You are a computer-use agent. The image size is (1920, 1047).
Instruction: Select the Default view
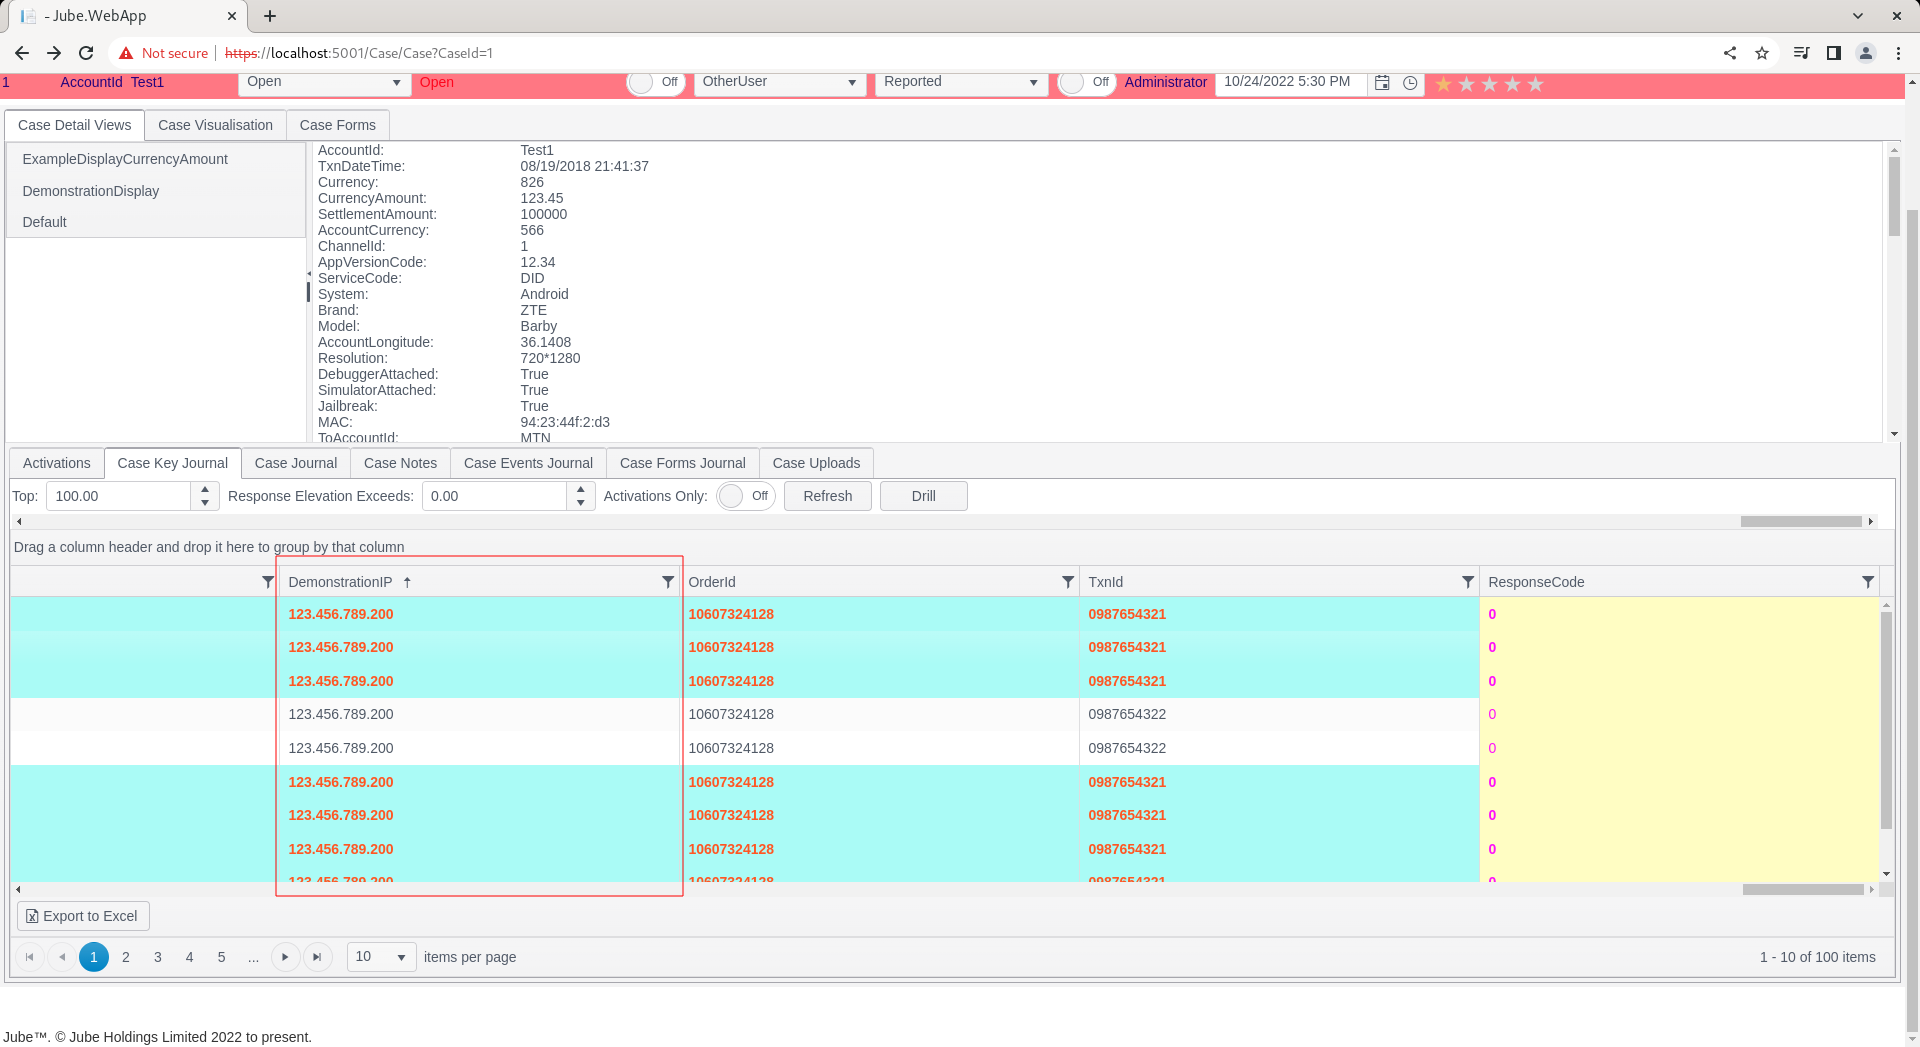point(156,222)
